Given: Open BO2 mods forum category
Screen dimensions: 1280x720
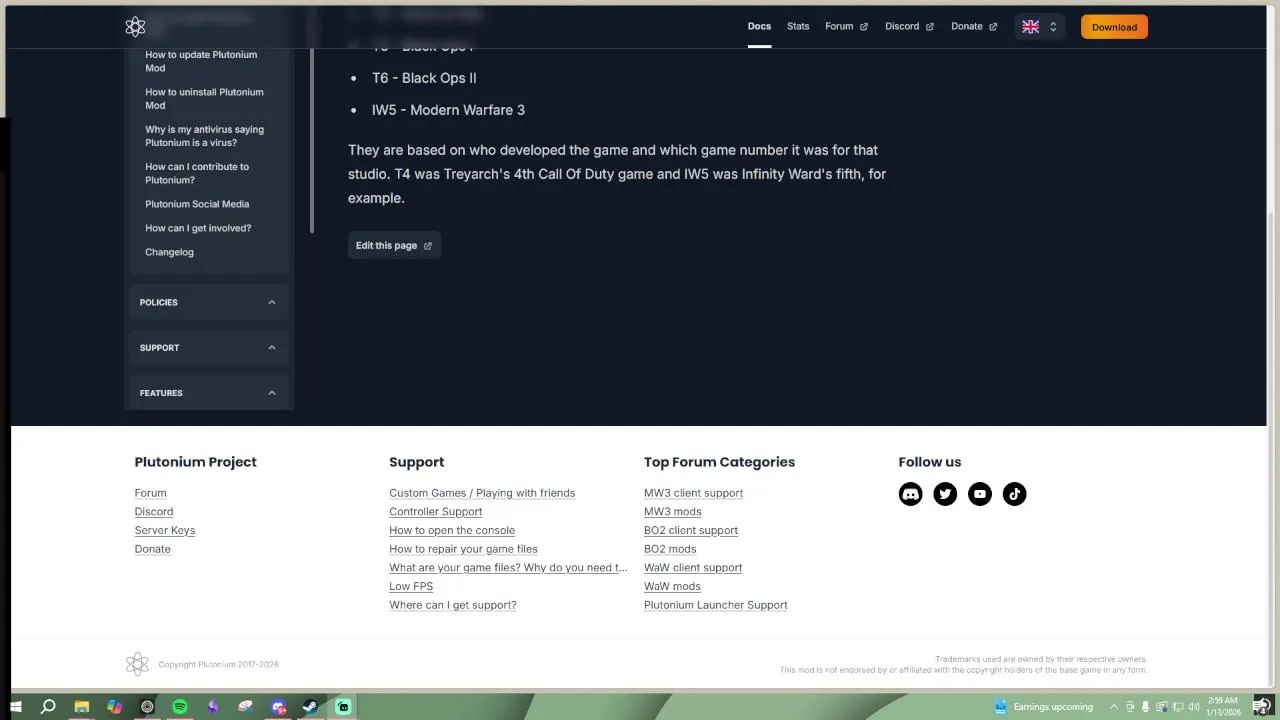Looking at the screenshot, I should [670, 549].
